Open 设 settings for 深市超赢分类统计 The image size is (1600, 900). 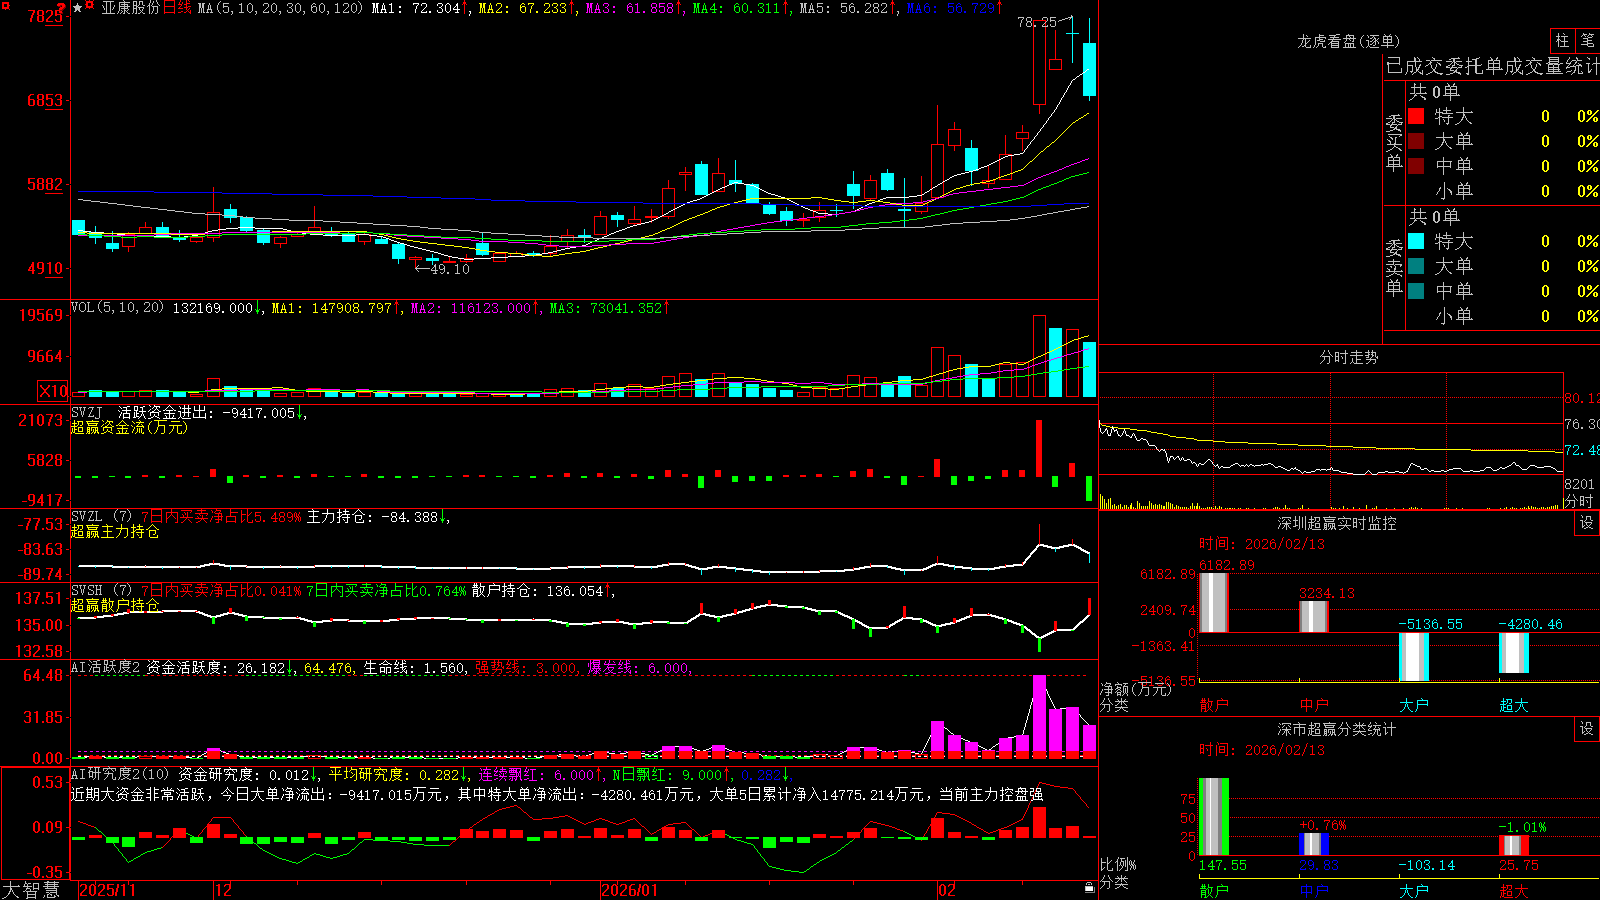1587,729
